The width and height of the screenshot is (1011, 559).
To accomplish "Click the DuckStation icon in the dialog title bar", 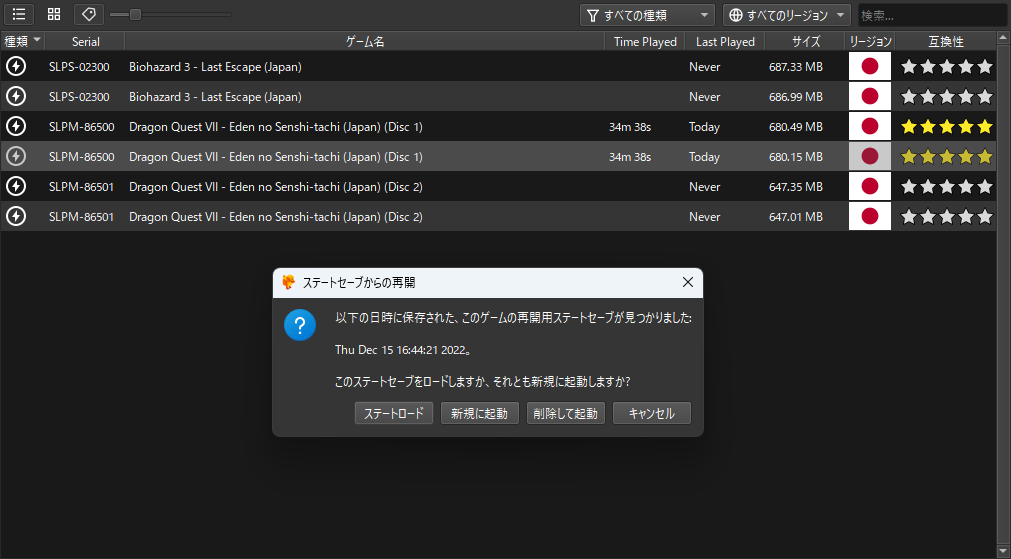I will (x=288, y=282).
